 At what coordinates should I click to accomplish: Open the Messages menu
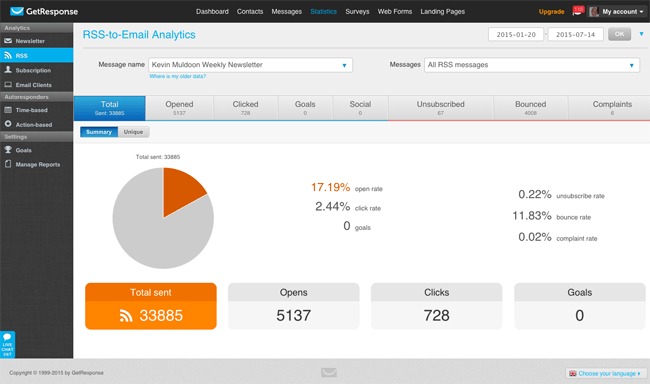286,12
